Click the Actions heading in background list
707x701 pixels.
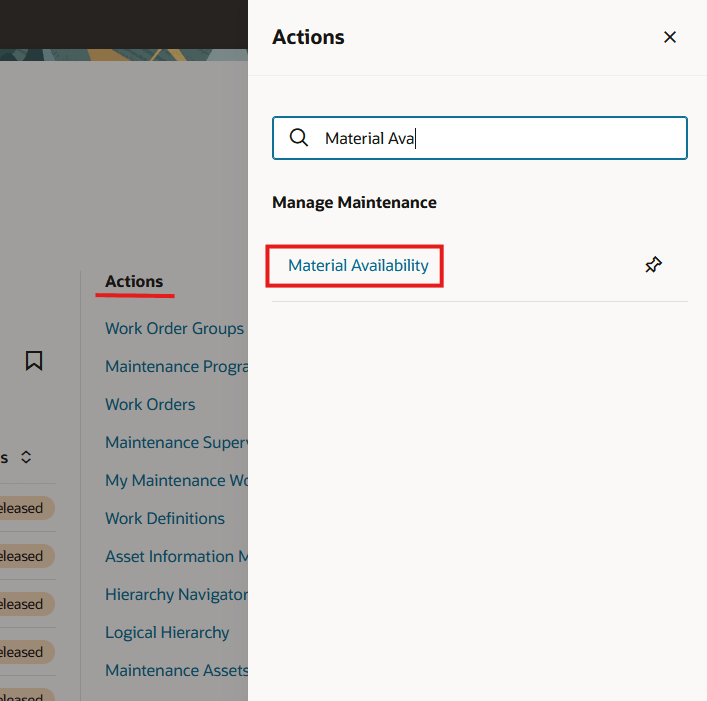click(x=134, y=281)
